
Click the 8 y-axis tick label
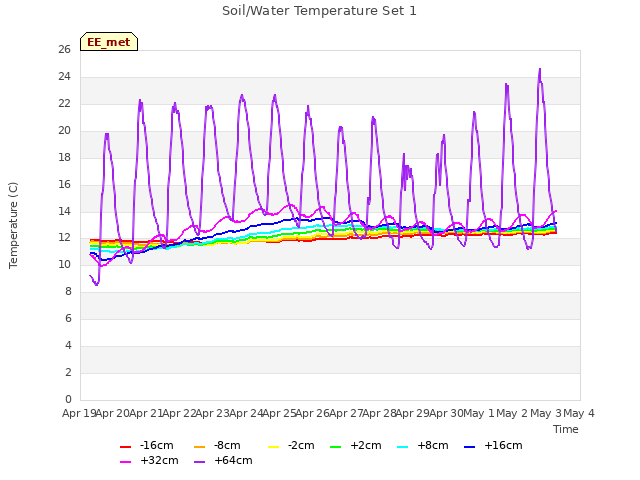(x=68, y=291)
